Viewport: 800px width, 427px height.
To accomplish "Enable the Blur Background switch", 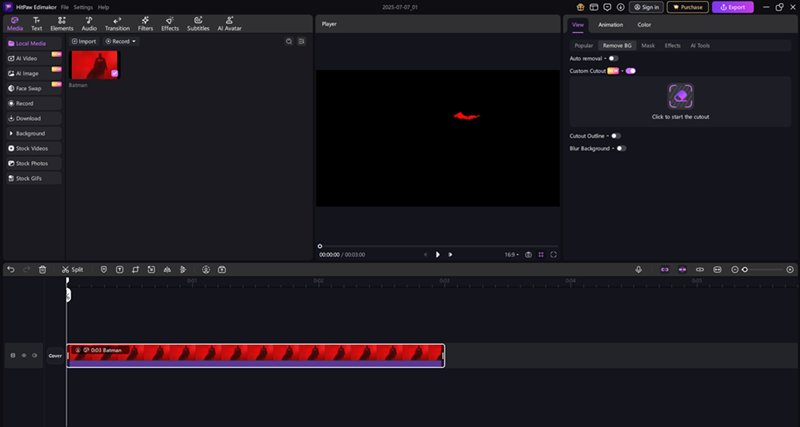I will pyautogui.click(x=621, y=148).
